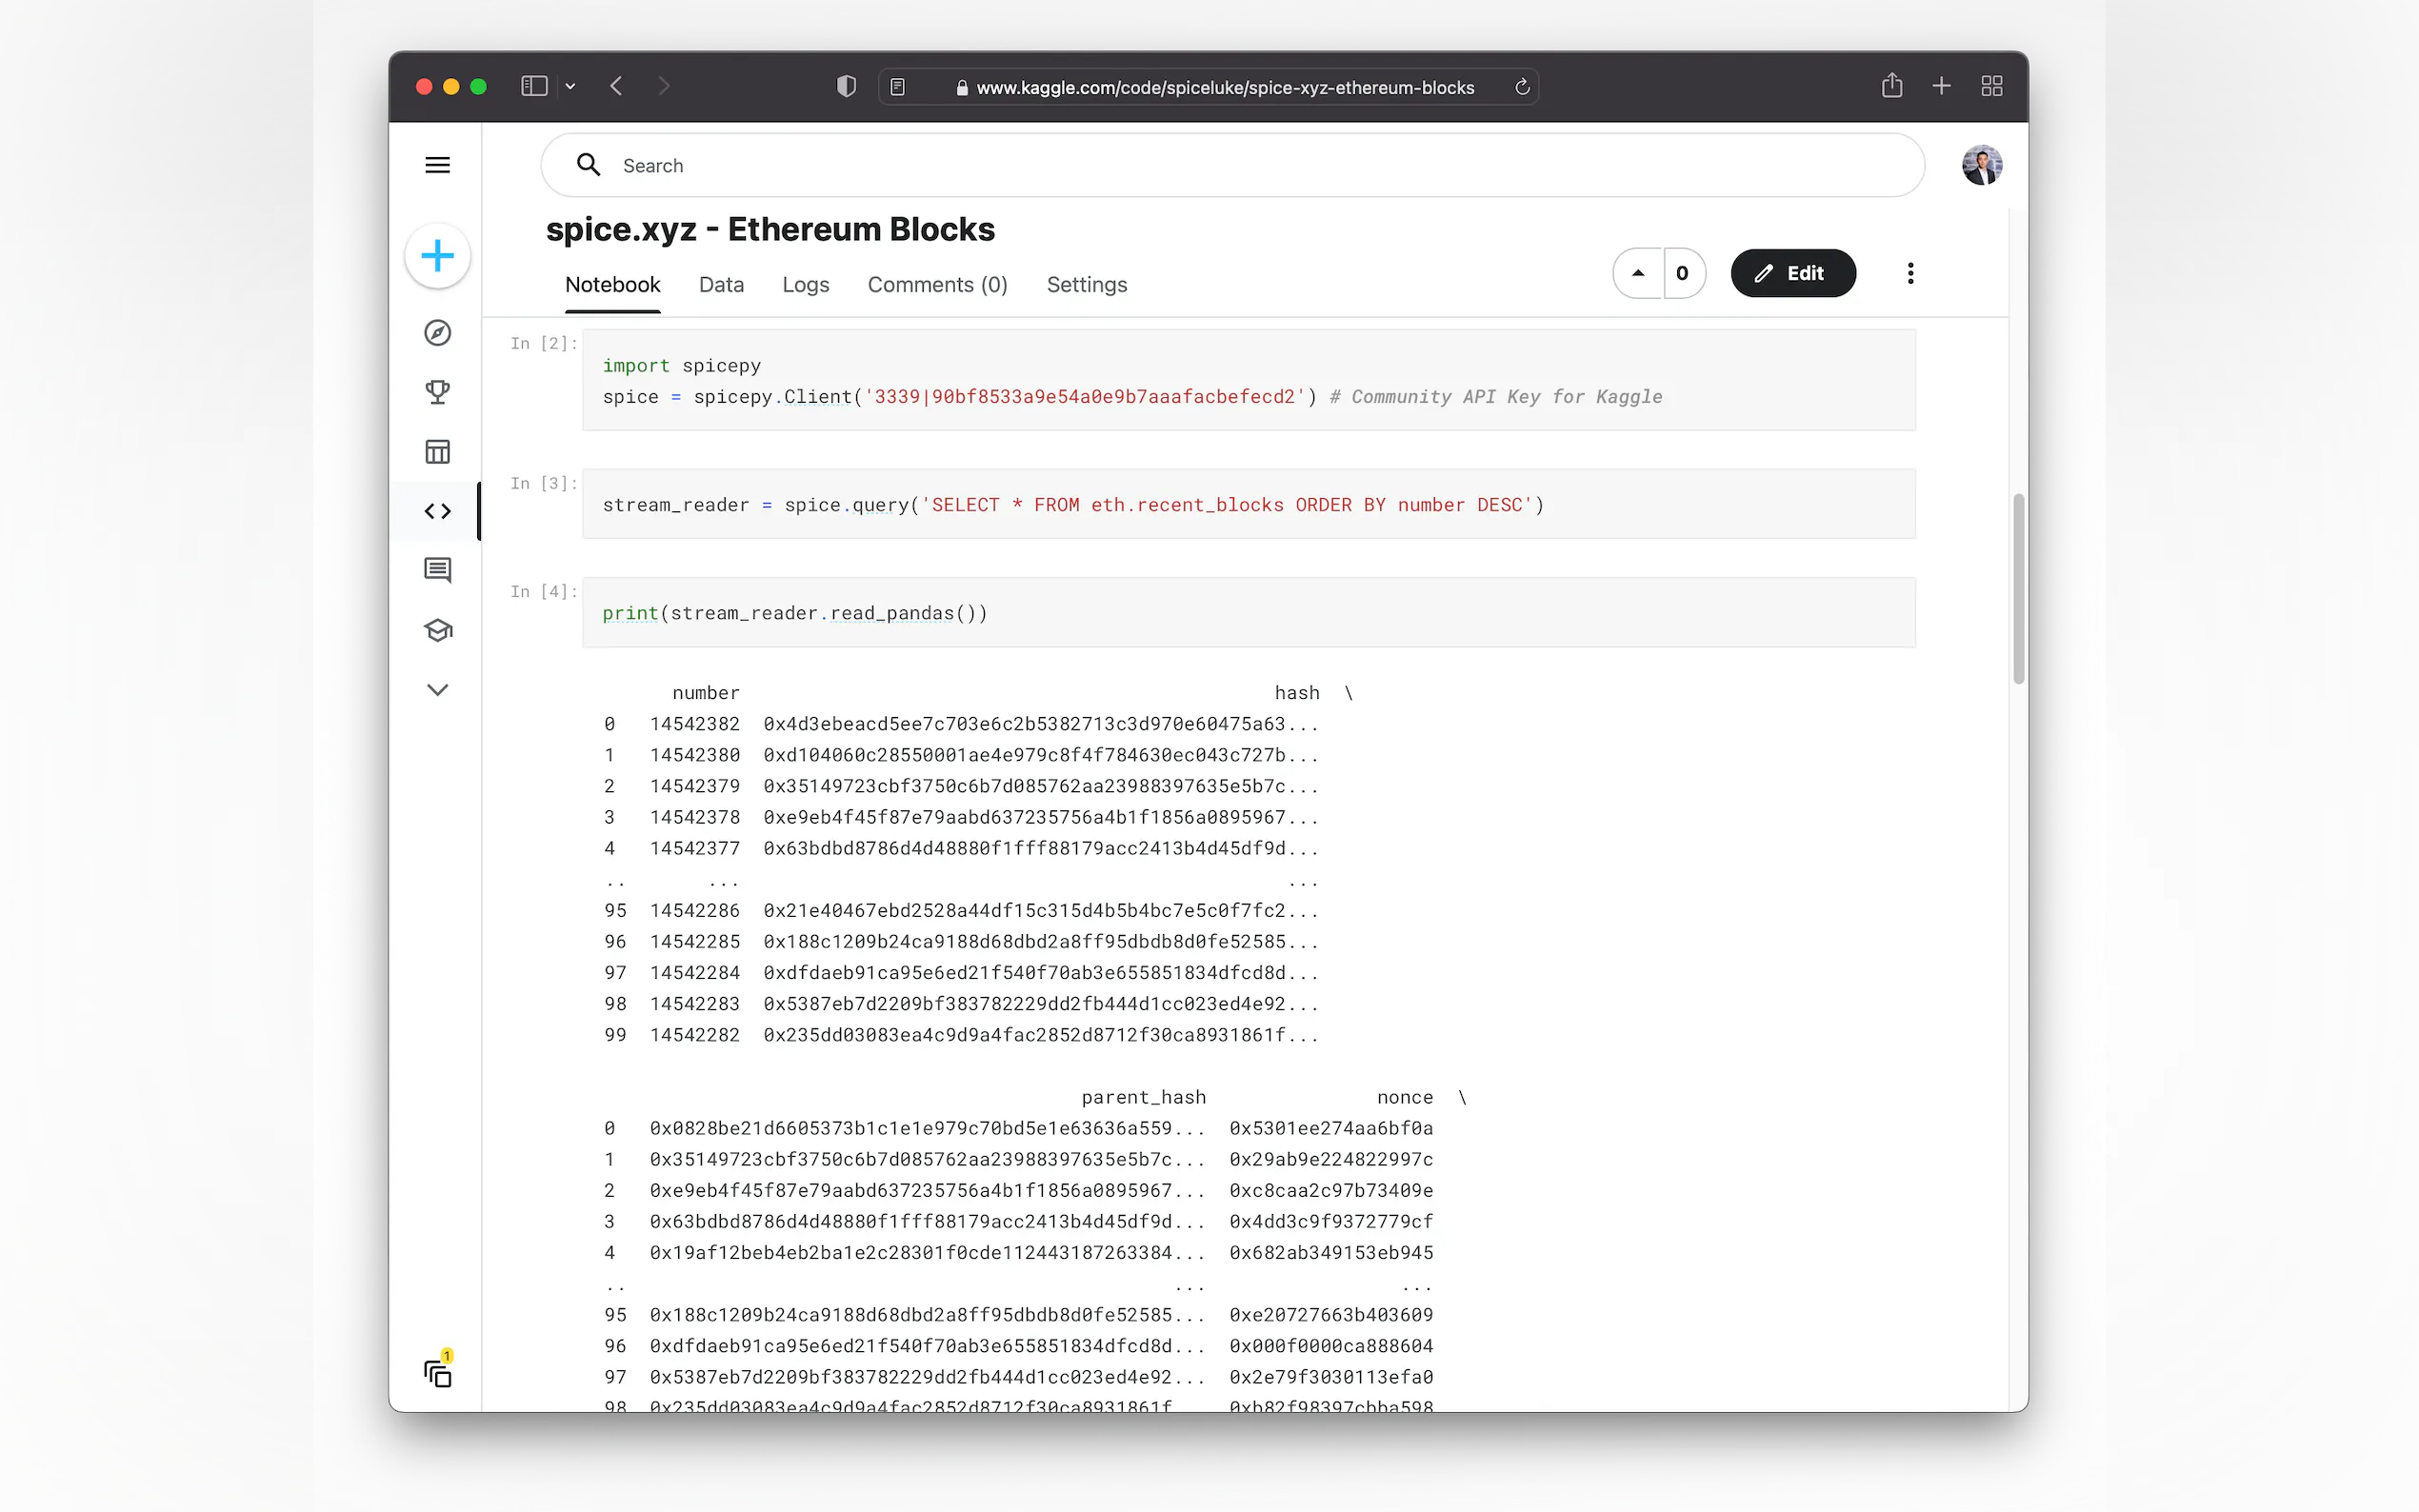Switch to the Data tab
The image size is (2419, 1512).
[721, 285]
